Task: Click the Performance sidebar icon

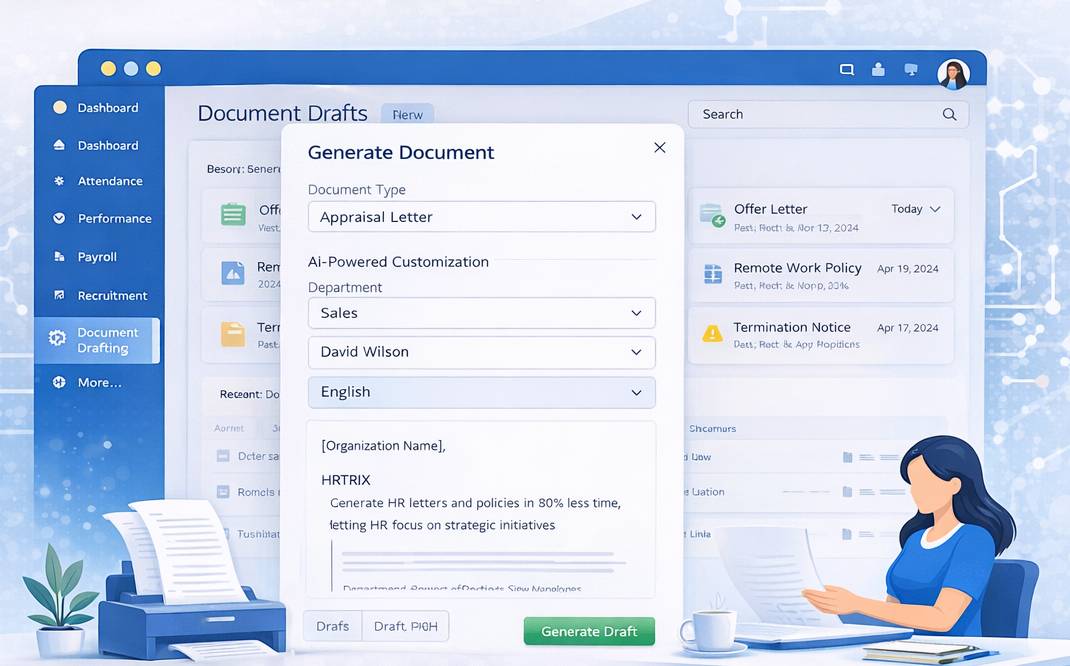Action: point(59,218)
